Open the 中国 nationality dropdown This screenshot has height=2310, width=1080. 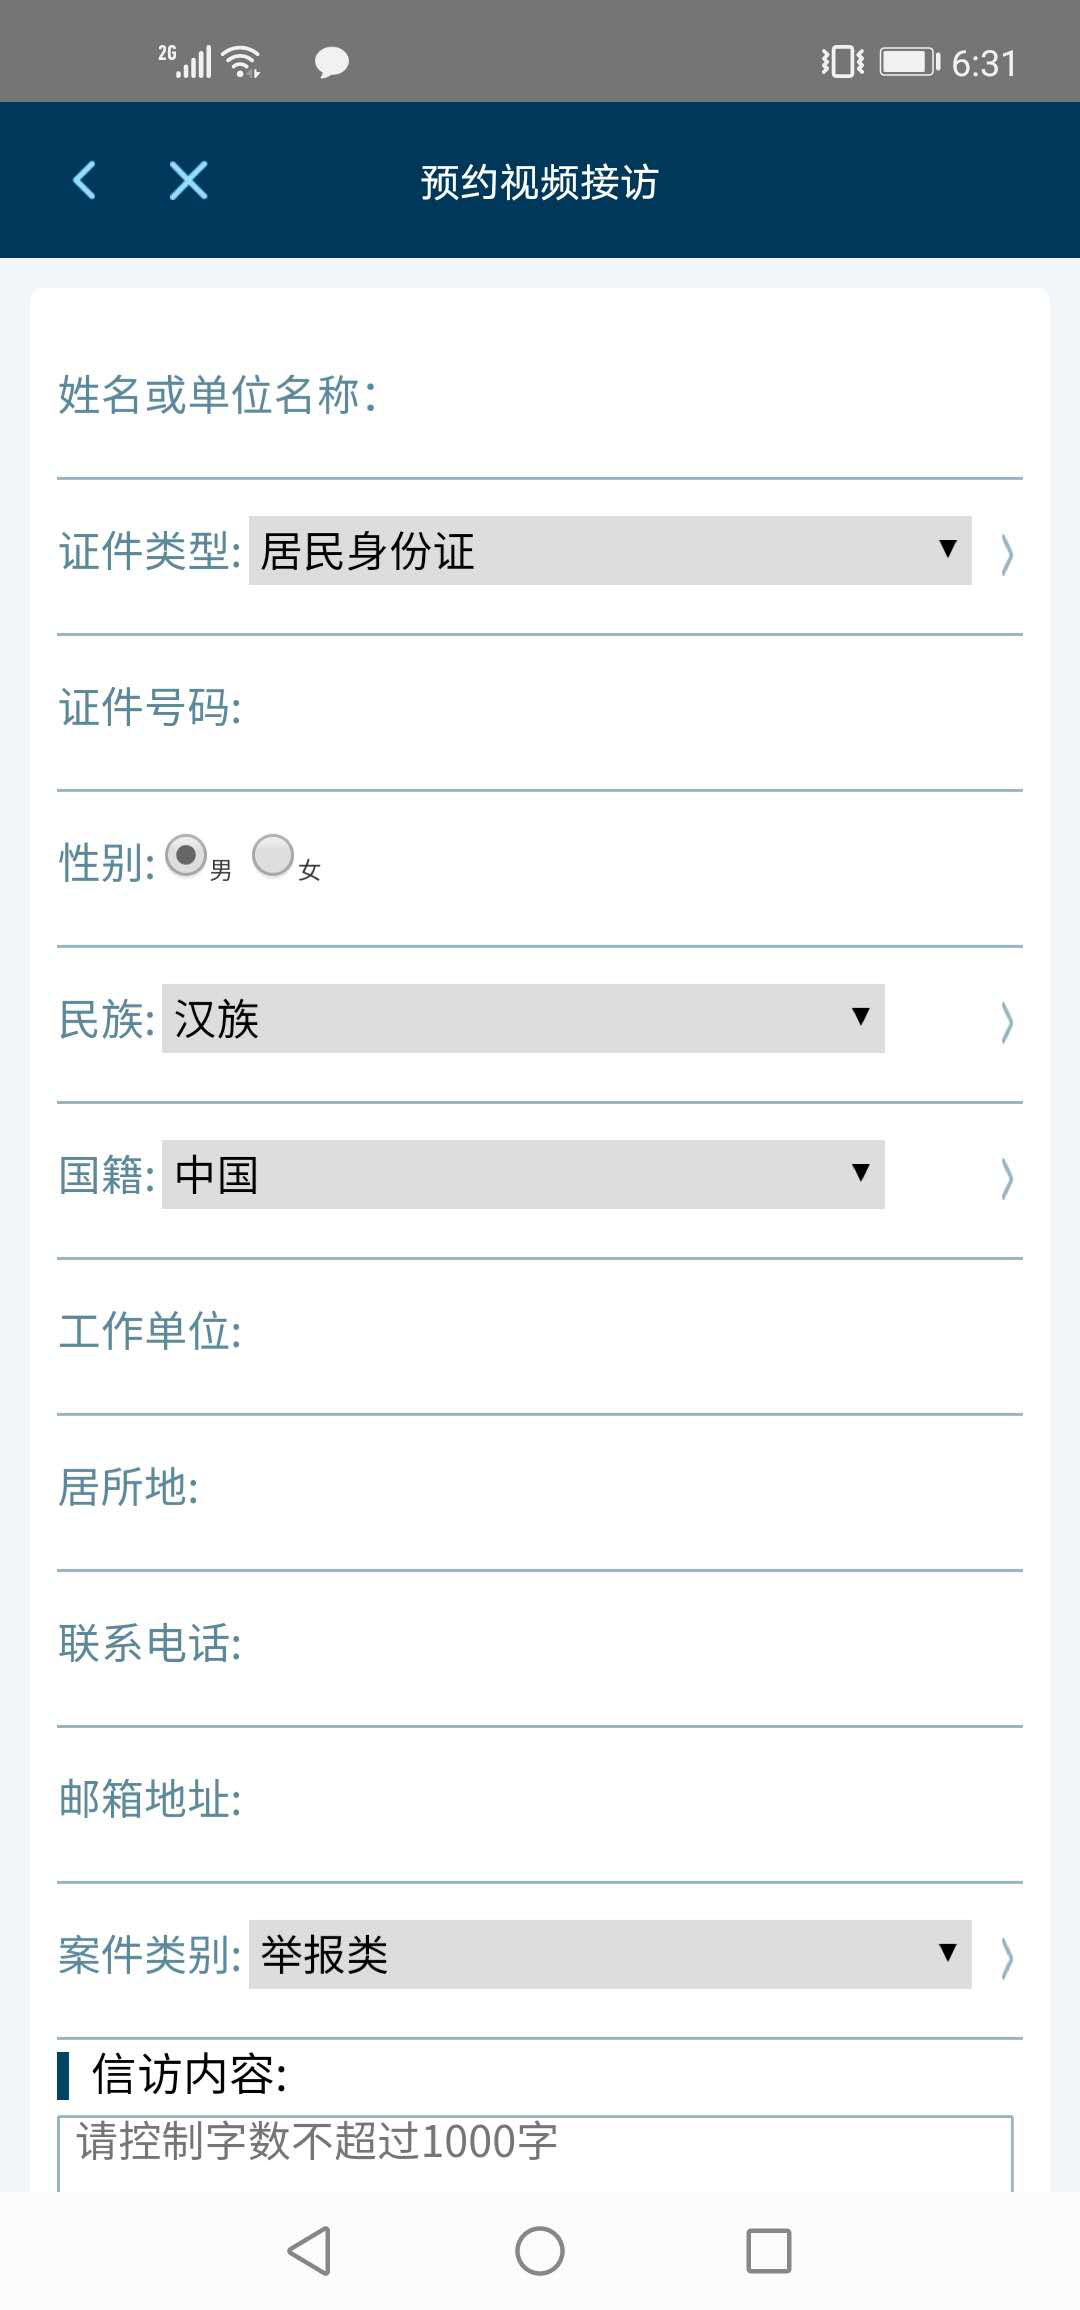point(523,1174)
